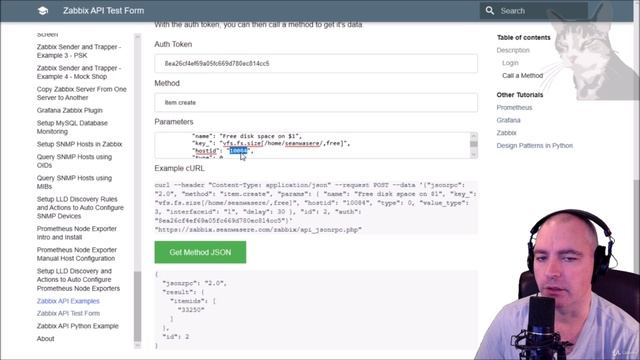Click inside the Parameters textarea
Viewport: 640px width, 360px height.
point(312,145)
